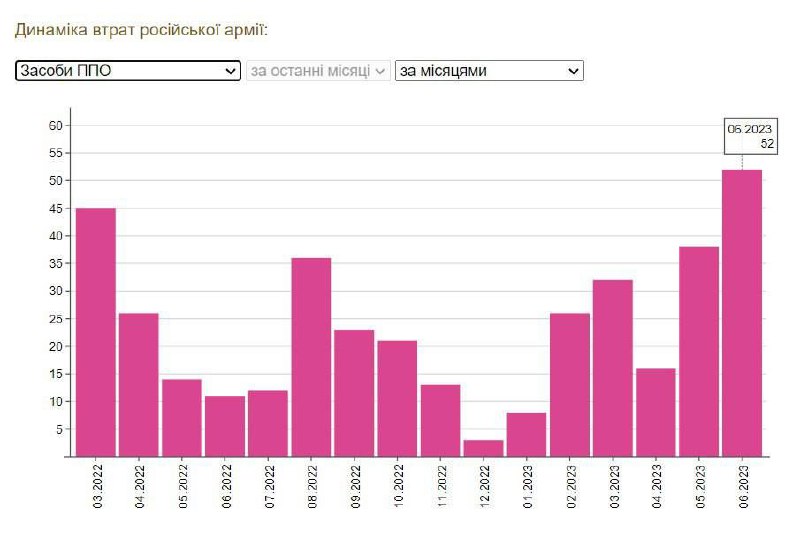Screen dimensions: 800x539
Task: Select the 08.2022 bar
Action: tap(311, 357)
